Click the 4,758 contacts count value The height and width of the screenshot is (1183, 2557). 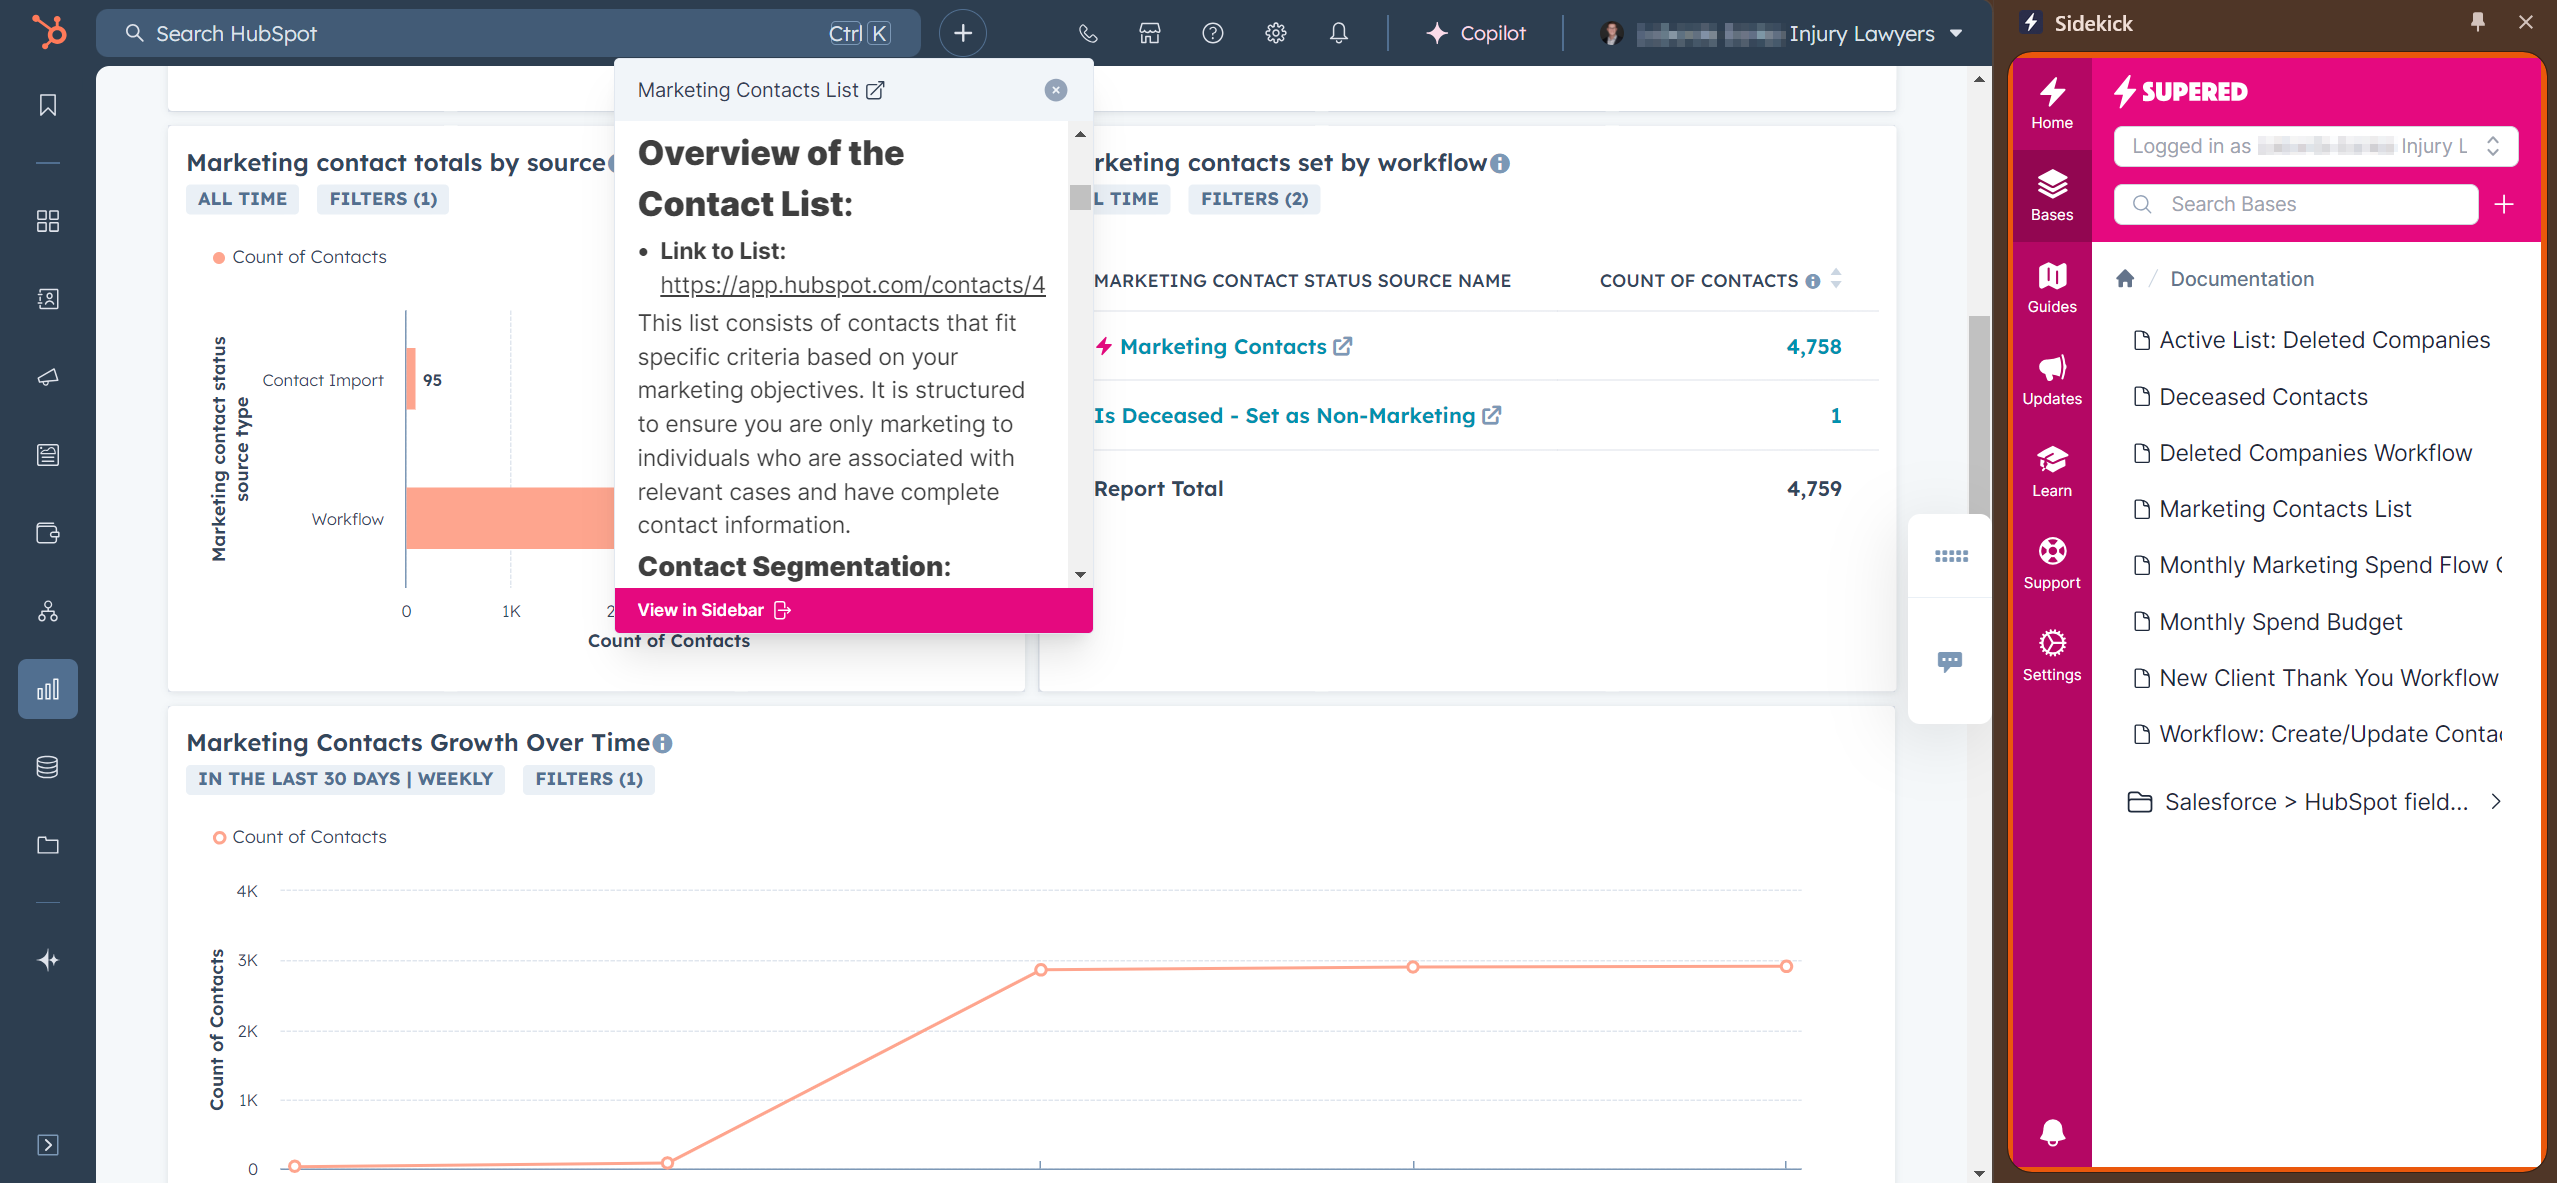click(x=1814, y=347)
